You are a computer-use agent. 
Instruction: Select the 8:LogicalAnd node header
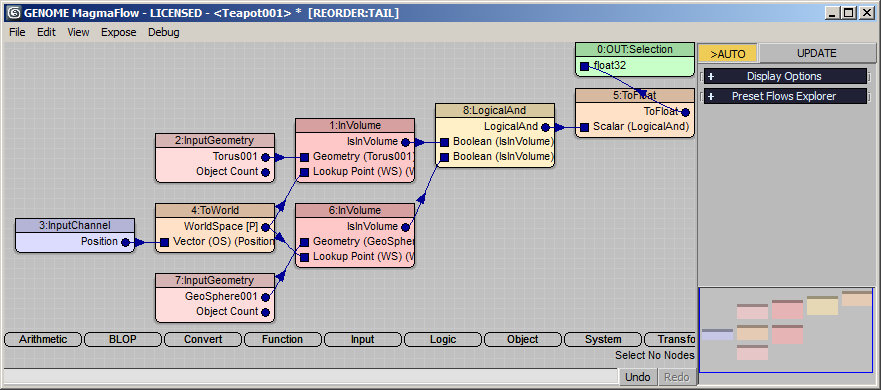coord(495,110)
